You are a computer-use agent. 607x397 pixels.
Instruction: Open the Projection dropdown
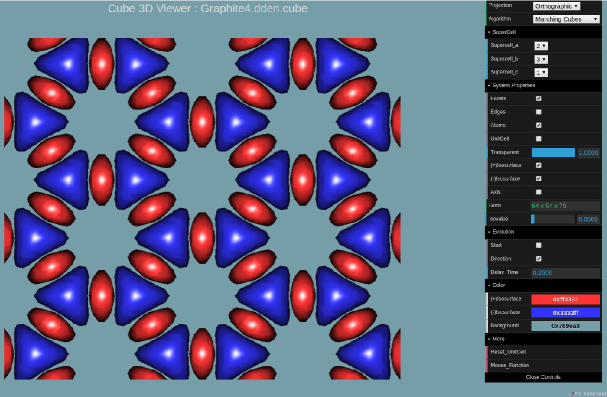click(556, 6)
